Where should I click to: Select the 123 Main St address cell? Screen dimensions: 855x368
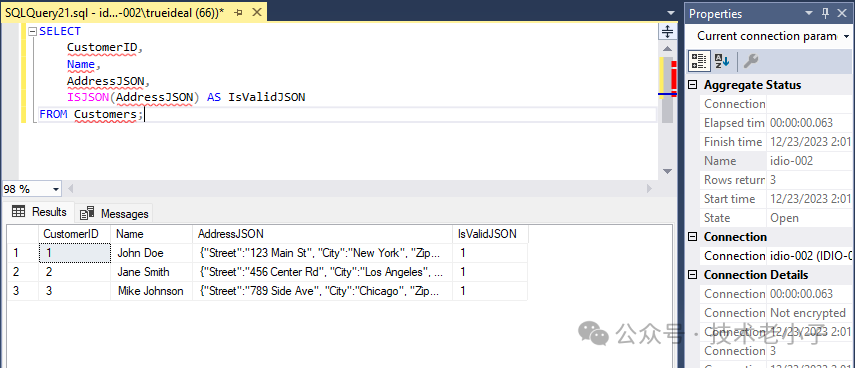[323, 253]
